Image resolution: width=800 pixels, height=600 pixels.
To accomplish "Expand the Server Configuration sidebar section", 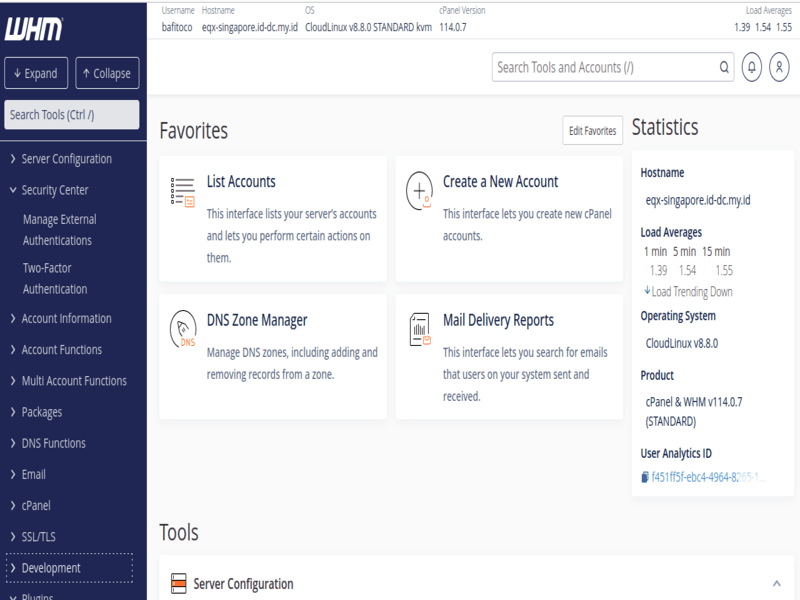I will (66, 159).
